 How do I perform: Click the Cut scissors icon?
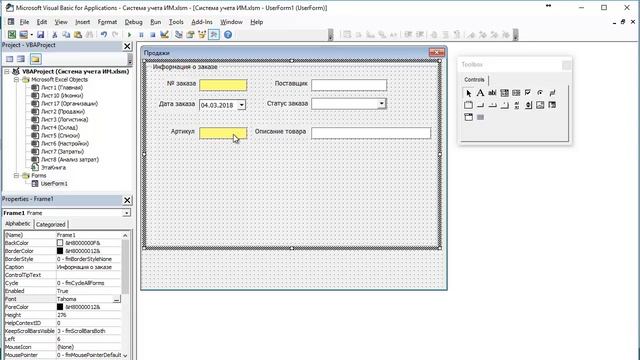point(54,35)
